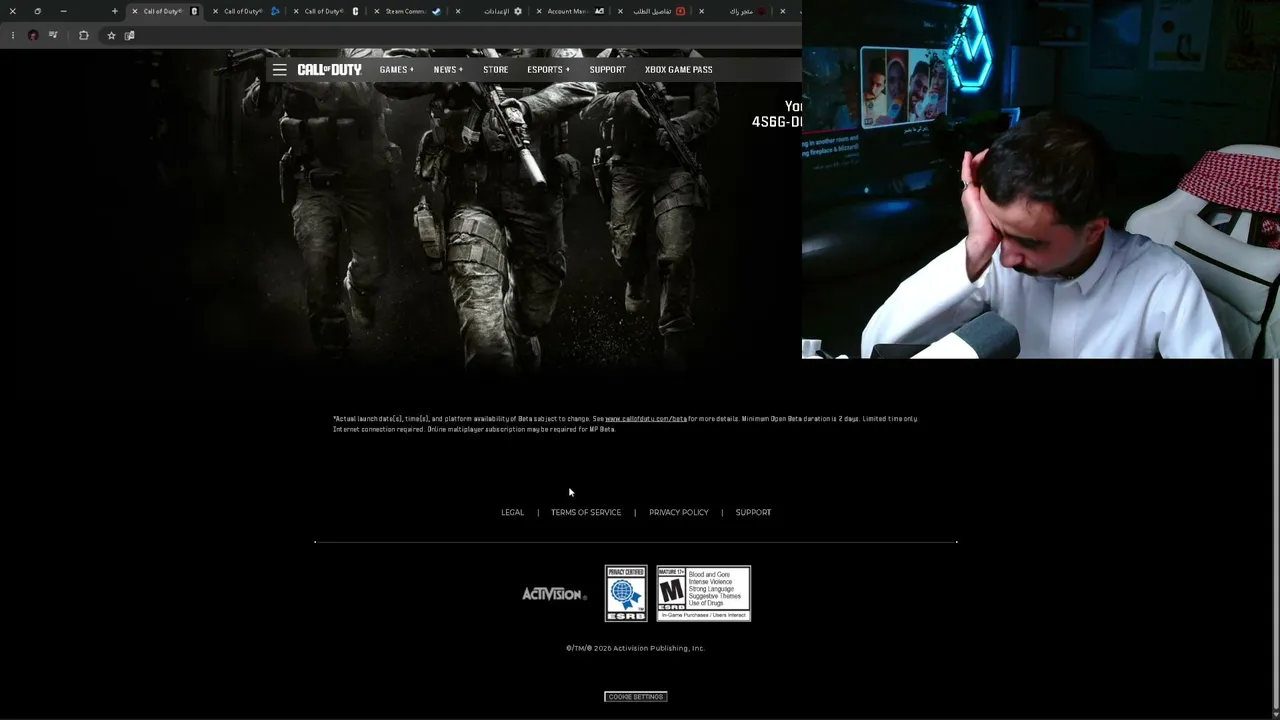1280x720 pixels.
Task: Close the Steam Community tab
Action: point(376,11)
